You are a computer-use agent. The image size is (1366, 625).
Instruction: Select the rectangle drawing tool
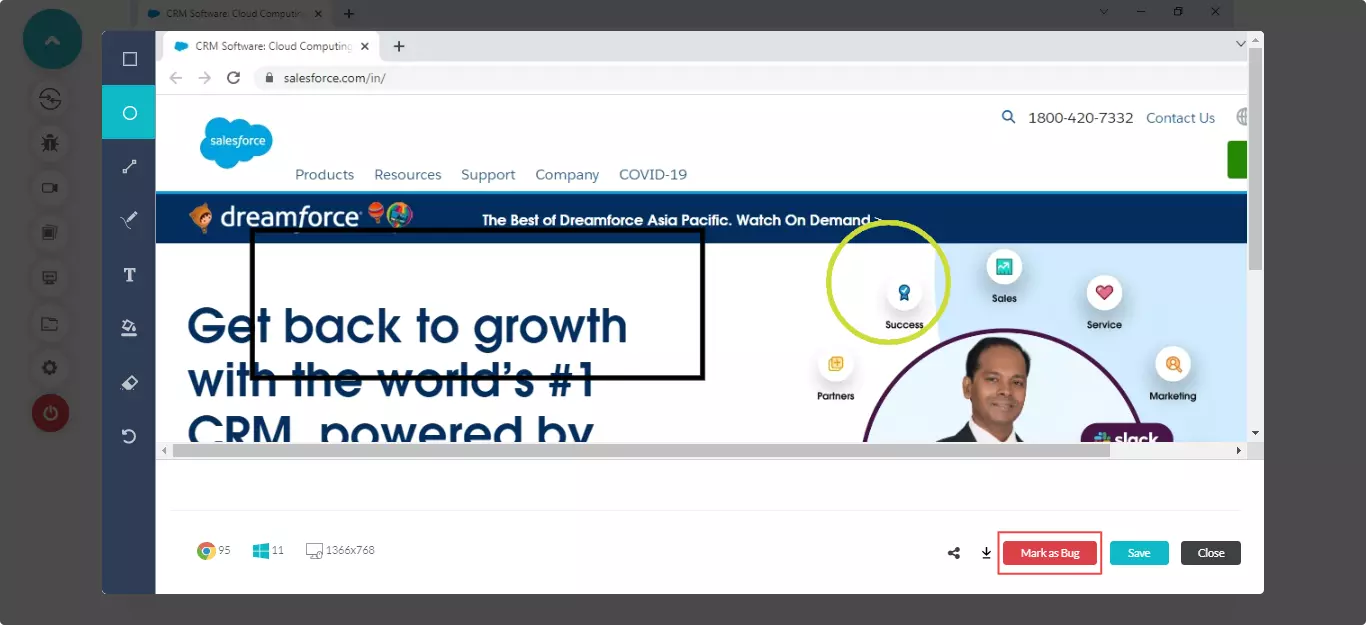click(x=129, y=59)
